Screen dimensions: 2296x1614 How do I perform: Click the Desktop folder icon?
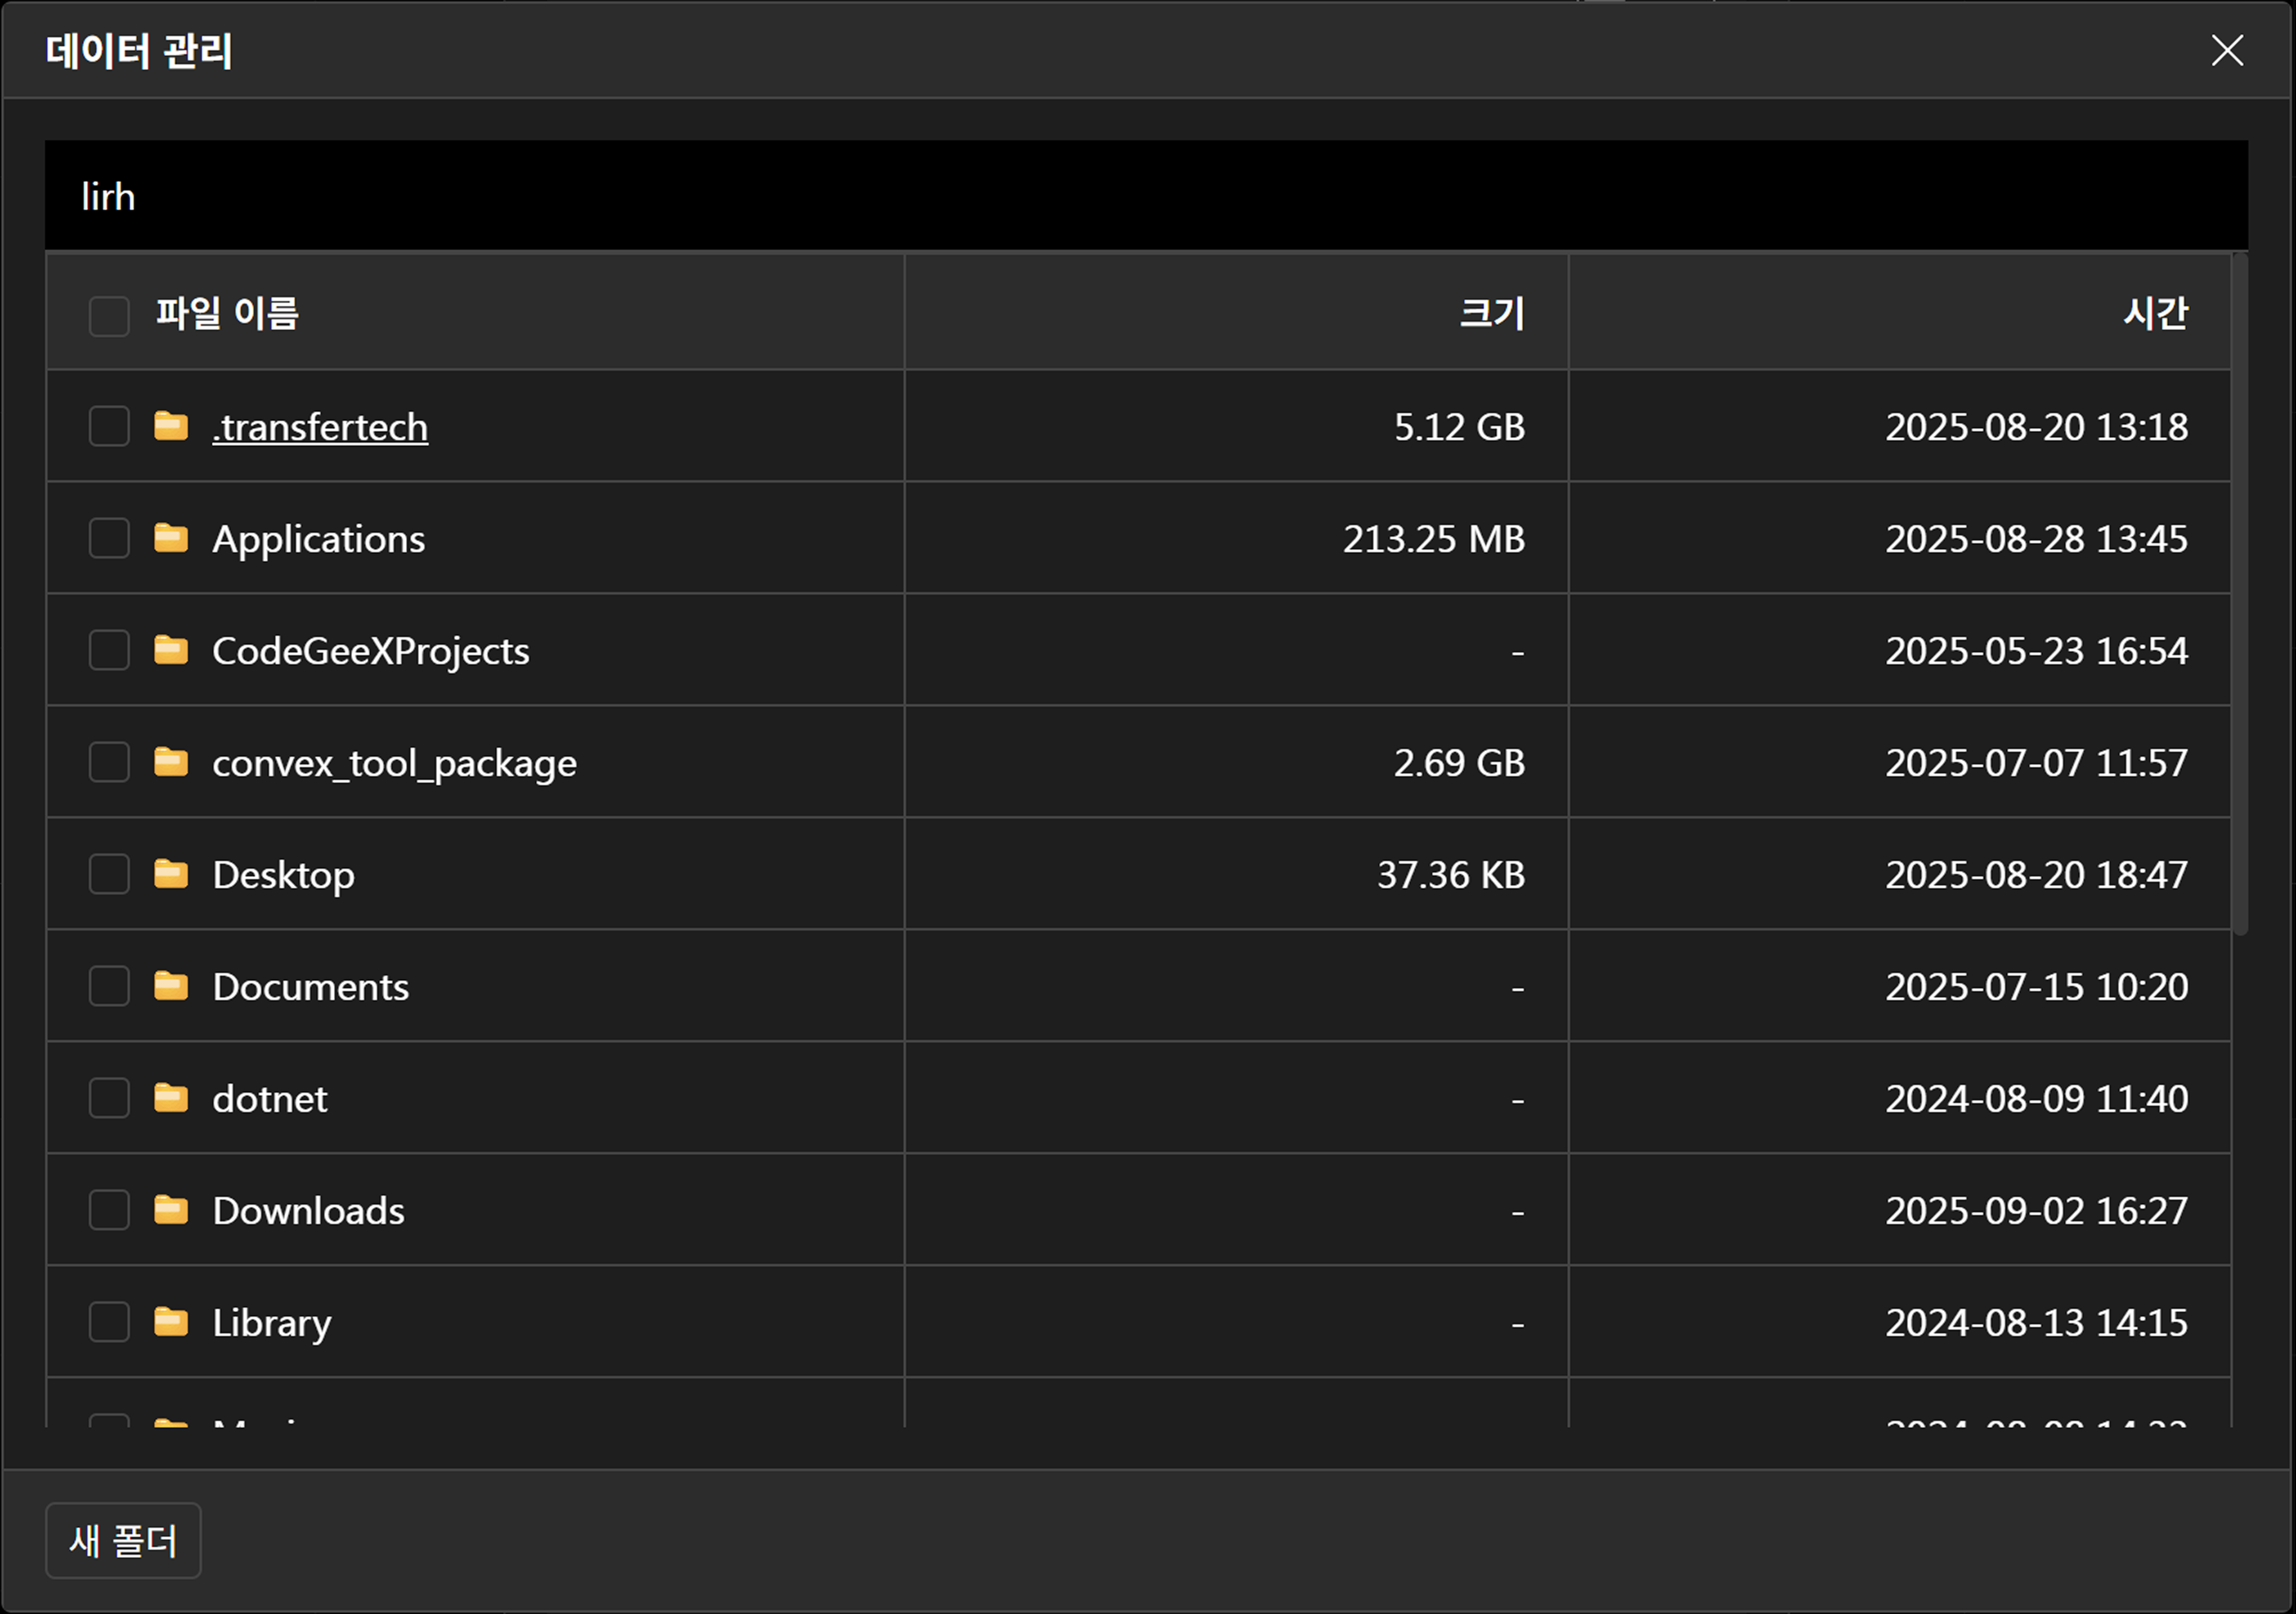click(x=171, y=874)
